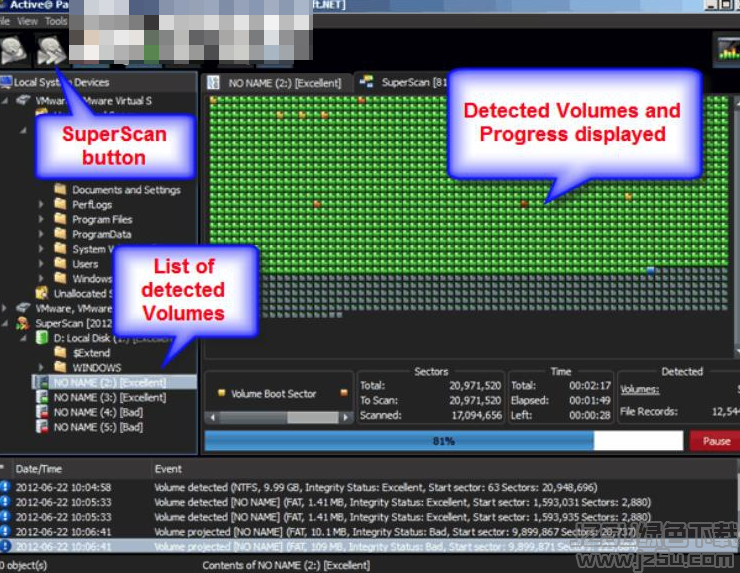Click the legend horizontal scrollbar thumb
The height and width of the screenshot is (573, 740).
coord(312,417)
